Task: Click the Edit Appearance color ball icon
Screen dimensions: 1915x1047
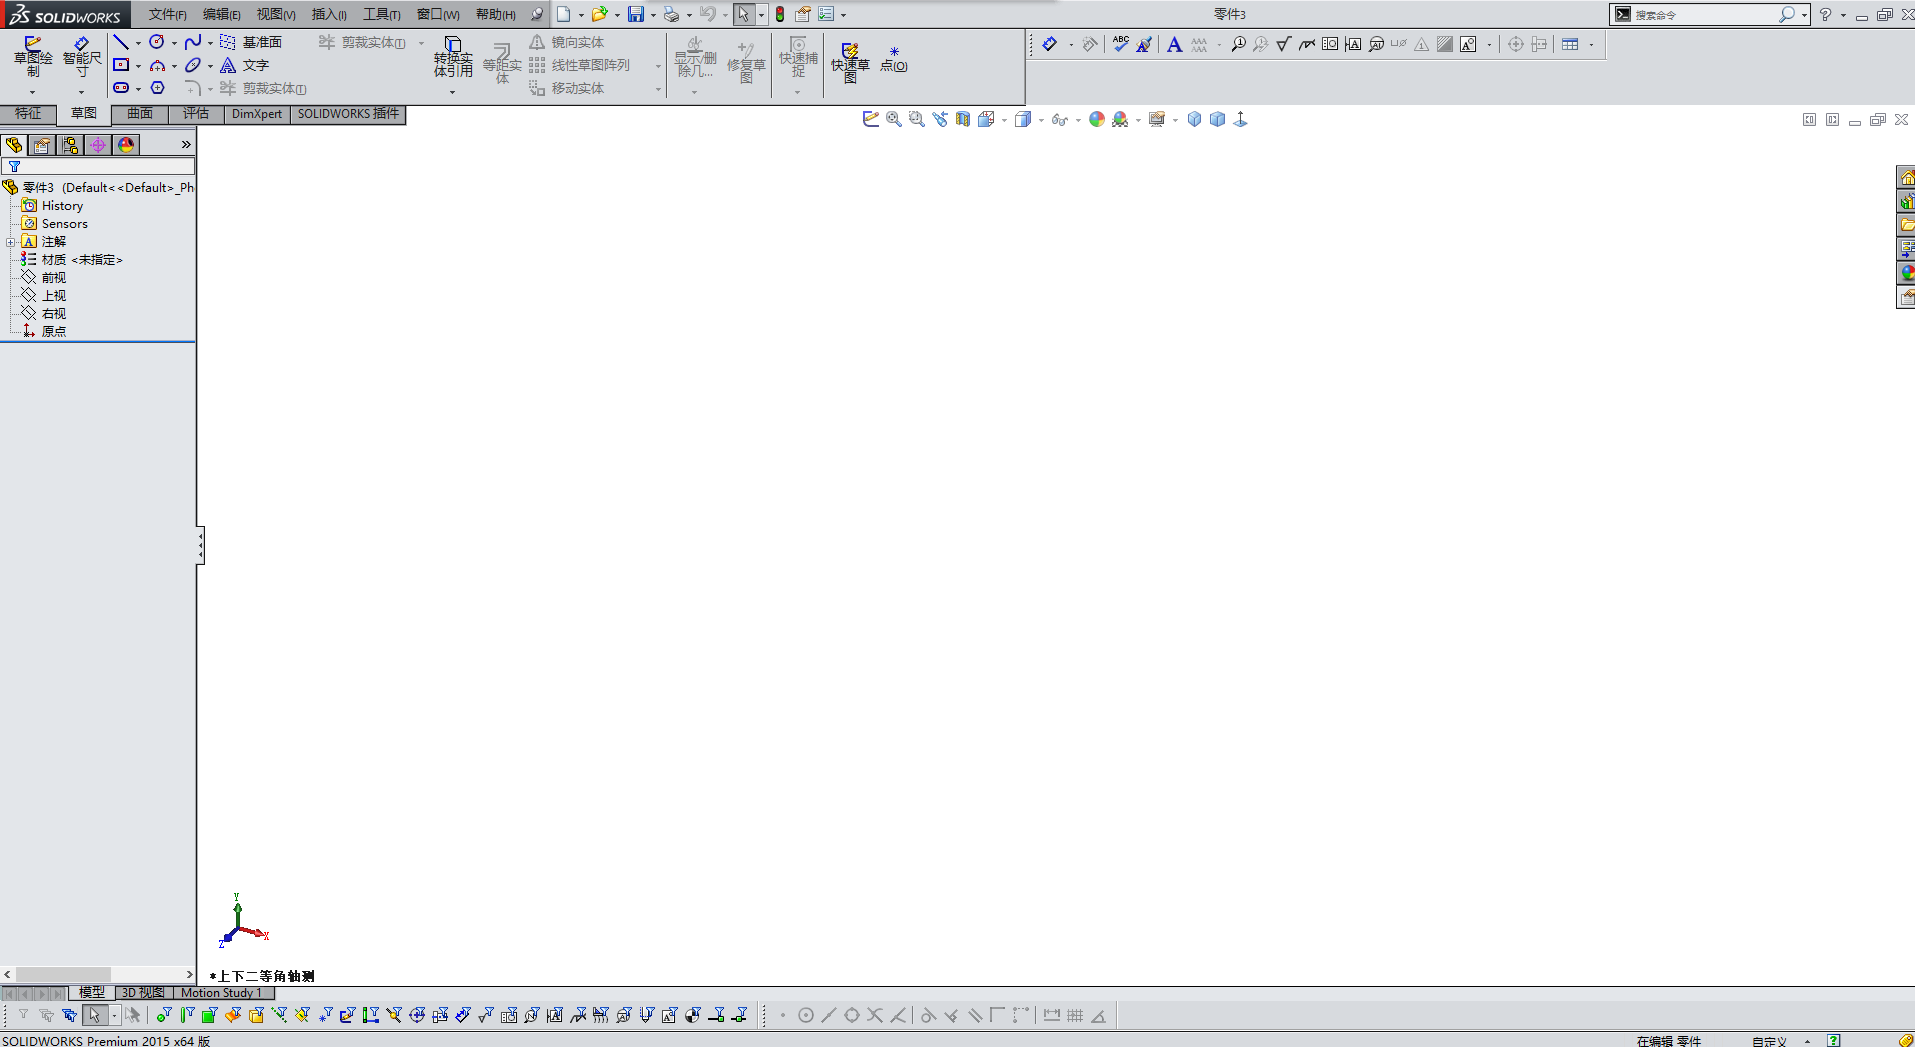Action: [1097, 119]
